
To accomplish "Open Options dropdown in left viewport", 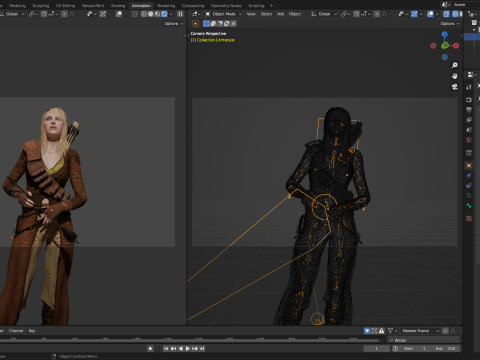I will [173, 24].
